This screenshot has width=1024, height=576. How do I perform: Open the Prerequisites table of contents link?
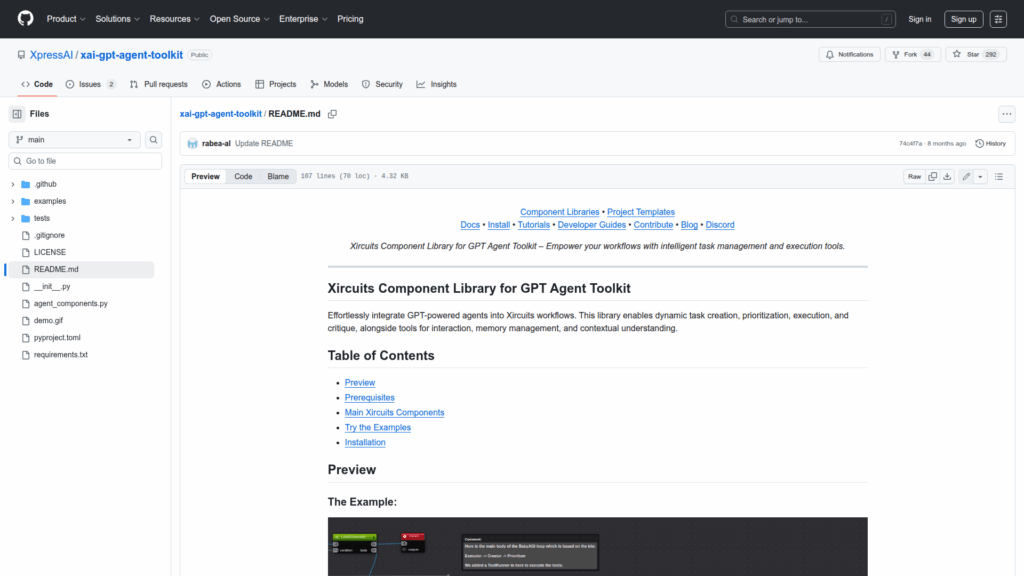pyautogui.click(x=369, y=397)
